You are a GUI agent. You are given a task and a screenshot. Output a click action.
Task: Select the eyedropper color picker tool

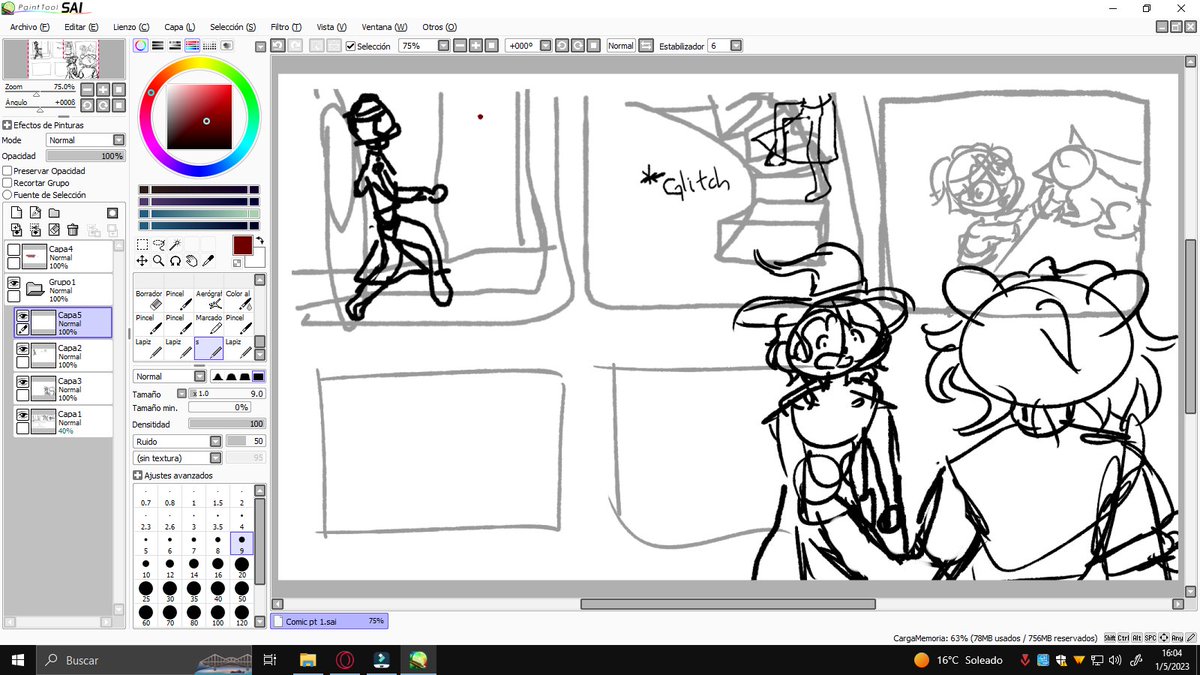pyautogui.click(x=207, y=260)
